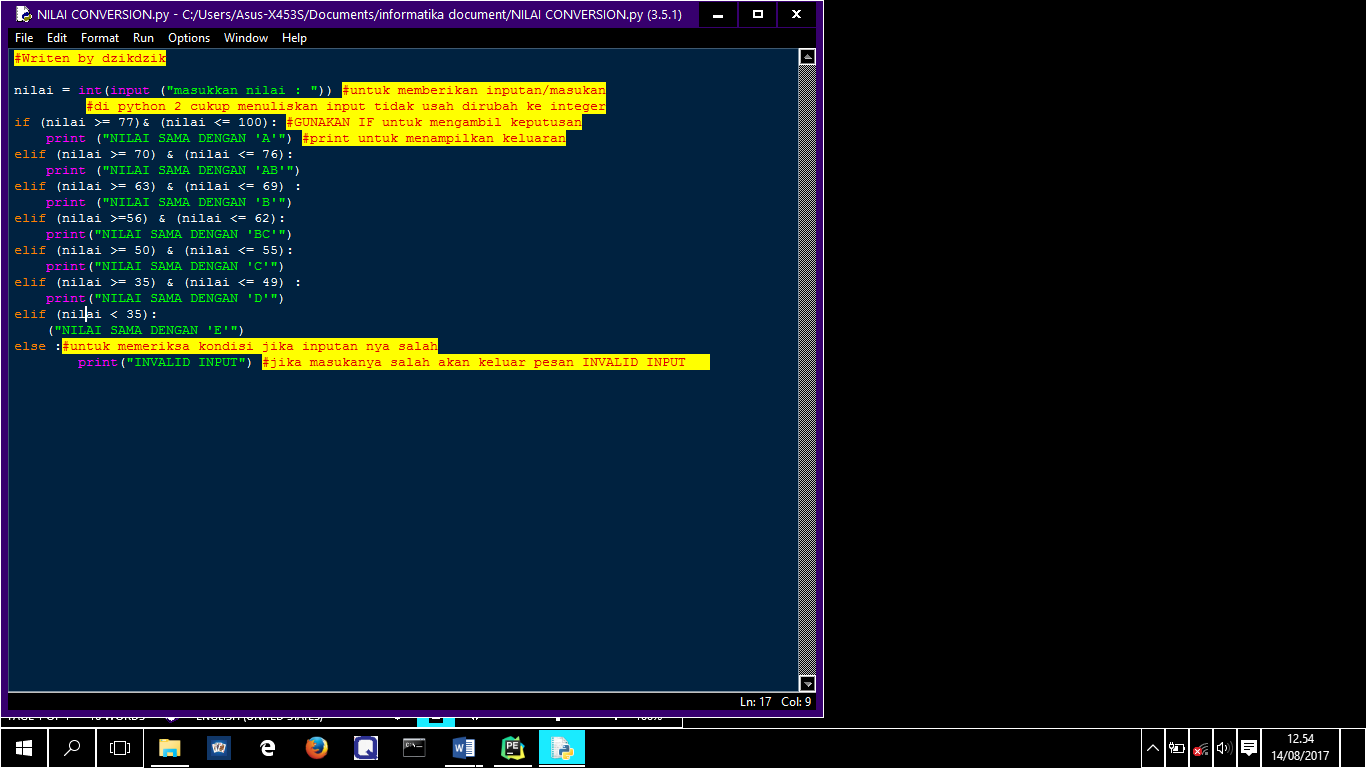Show hidden system tray icons
This screenshot has height=768, width=1366.
click(x=1153, y=748)
